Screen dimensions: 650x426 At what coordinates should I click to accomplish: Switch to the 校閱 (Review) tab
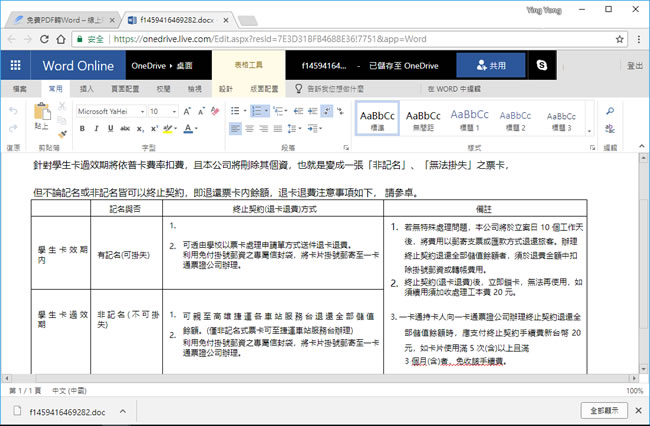tap(163, 89)
